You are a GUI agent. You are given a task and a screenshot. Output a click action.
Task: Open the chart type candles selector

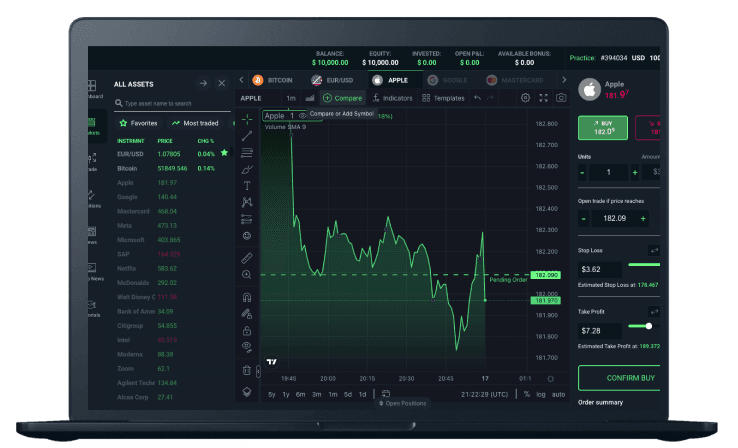(x=310, y=98)
